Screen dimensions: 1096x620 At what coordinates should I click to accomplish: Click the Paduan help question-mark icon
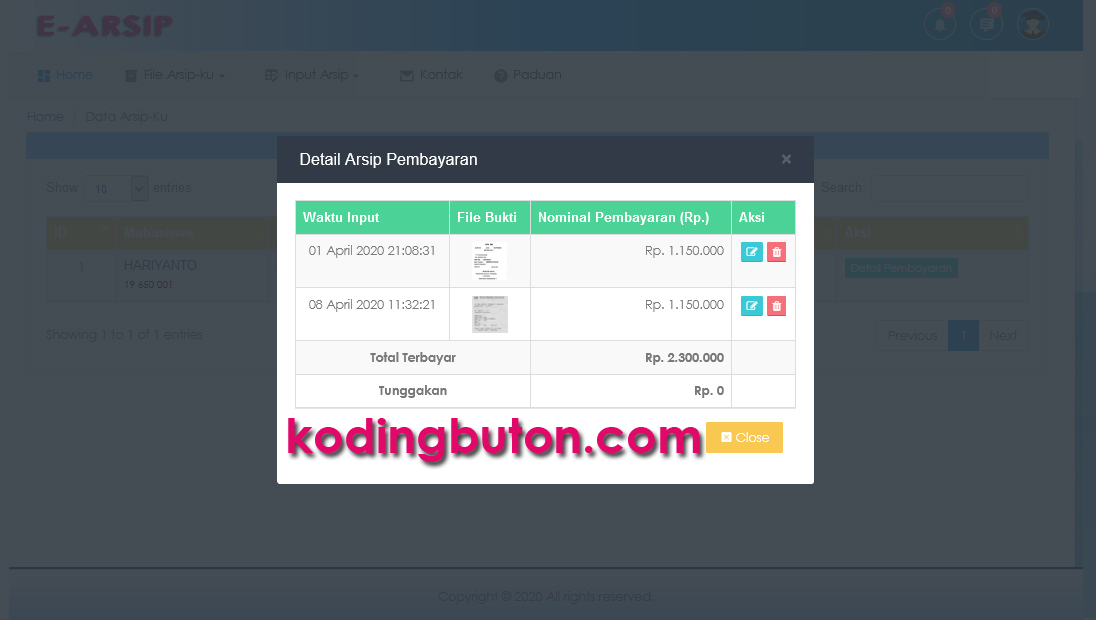tap(499, 74)
